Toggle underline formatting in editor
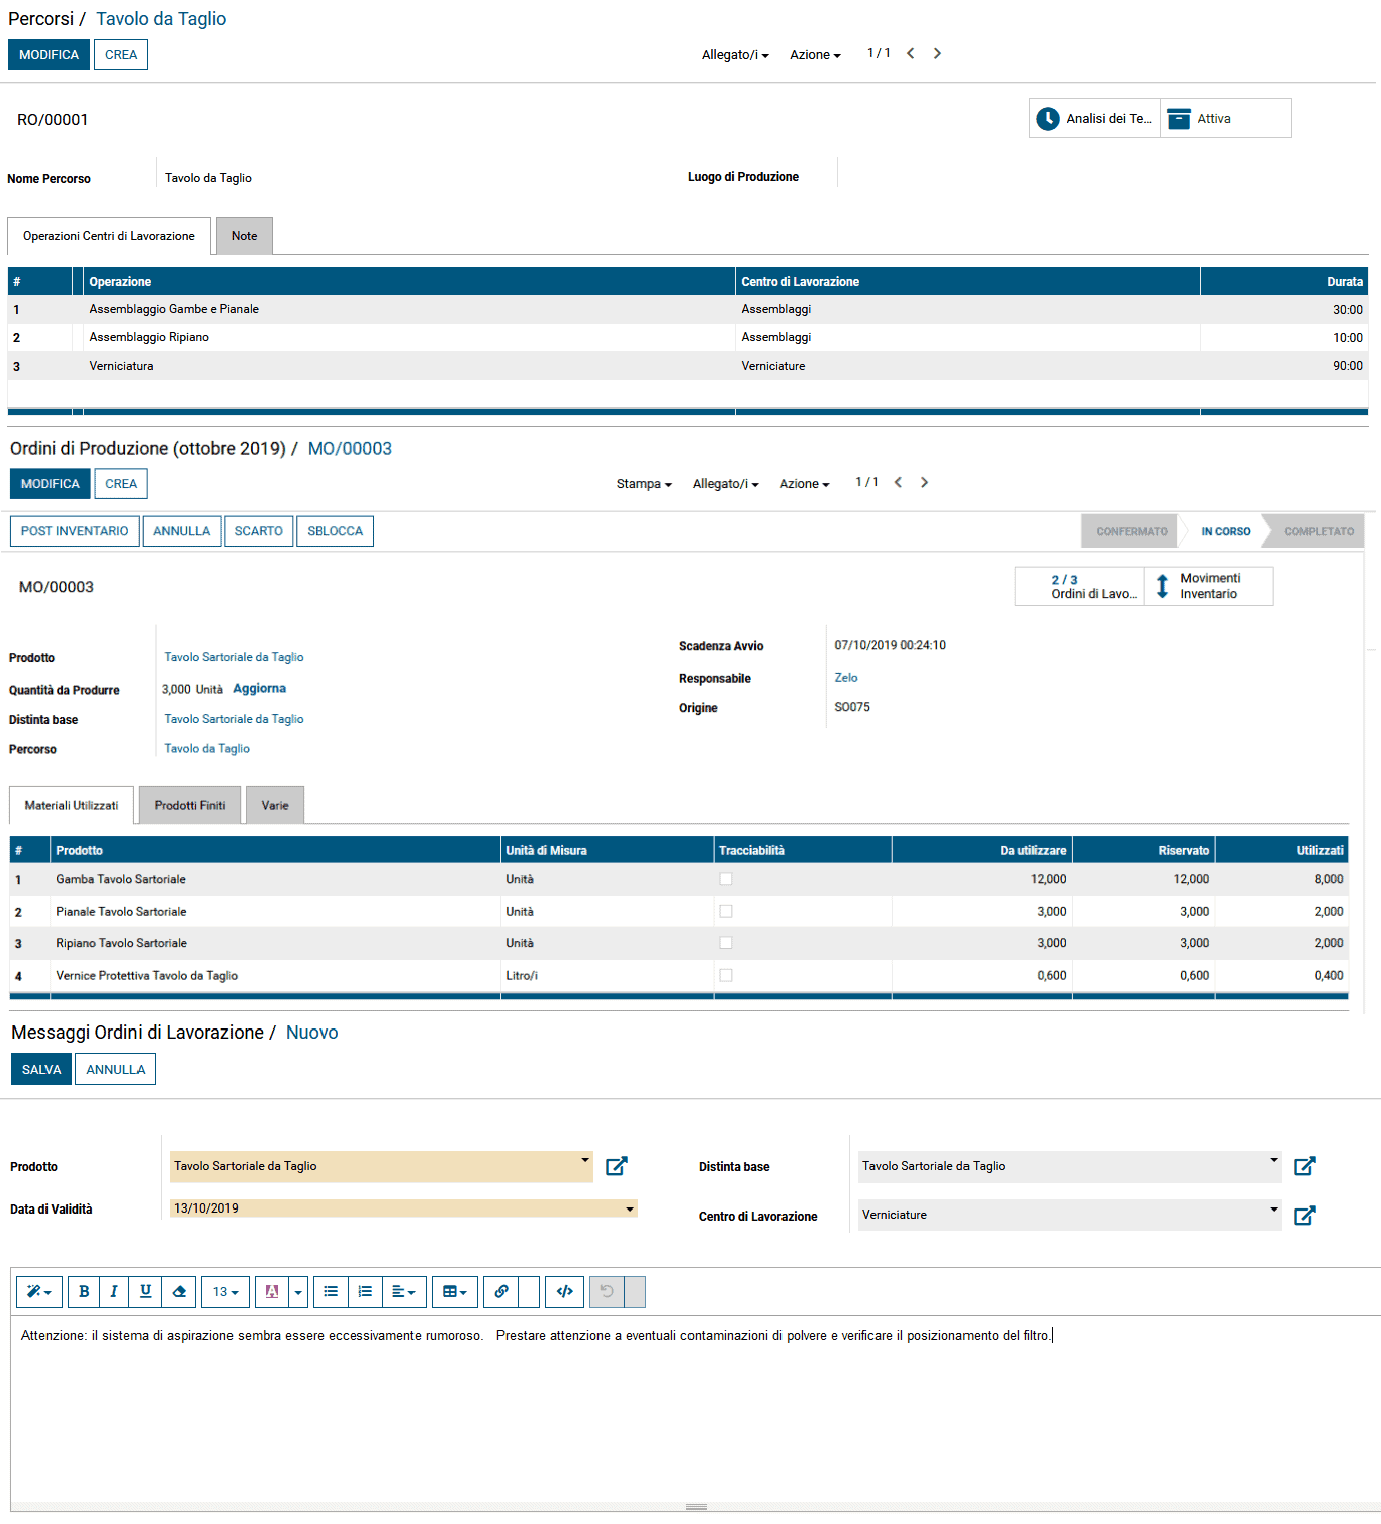1381x1524 pixels. [x=146, y=1292]
